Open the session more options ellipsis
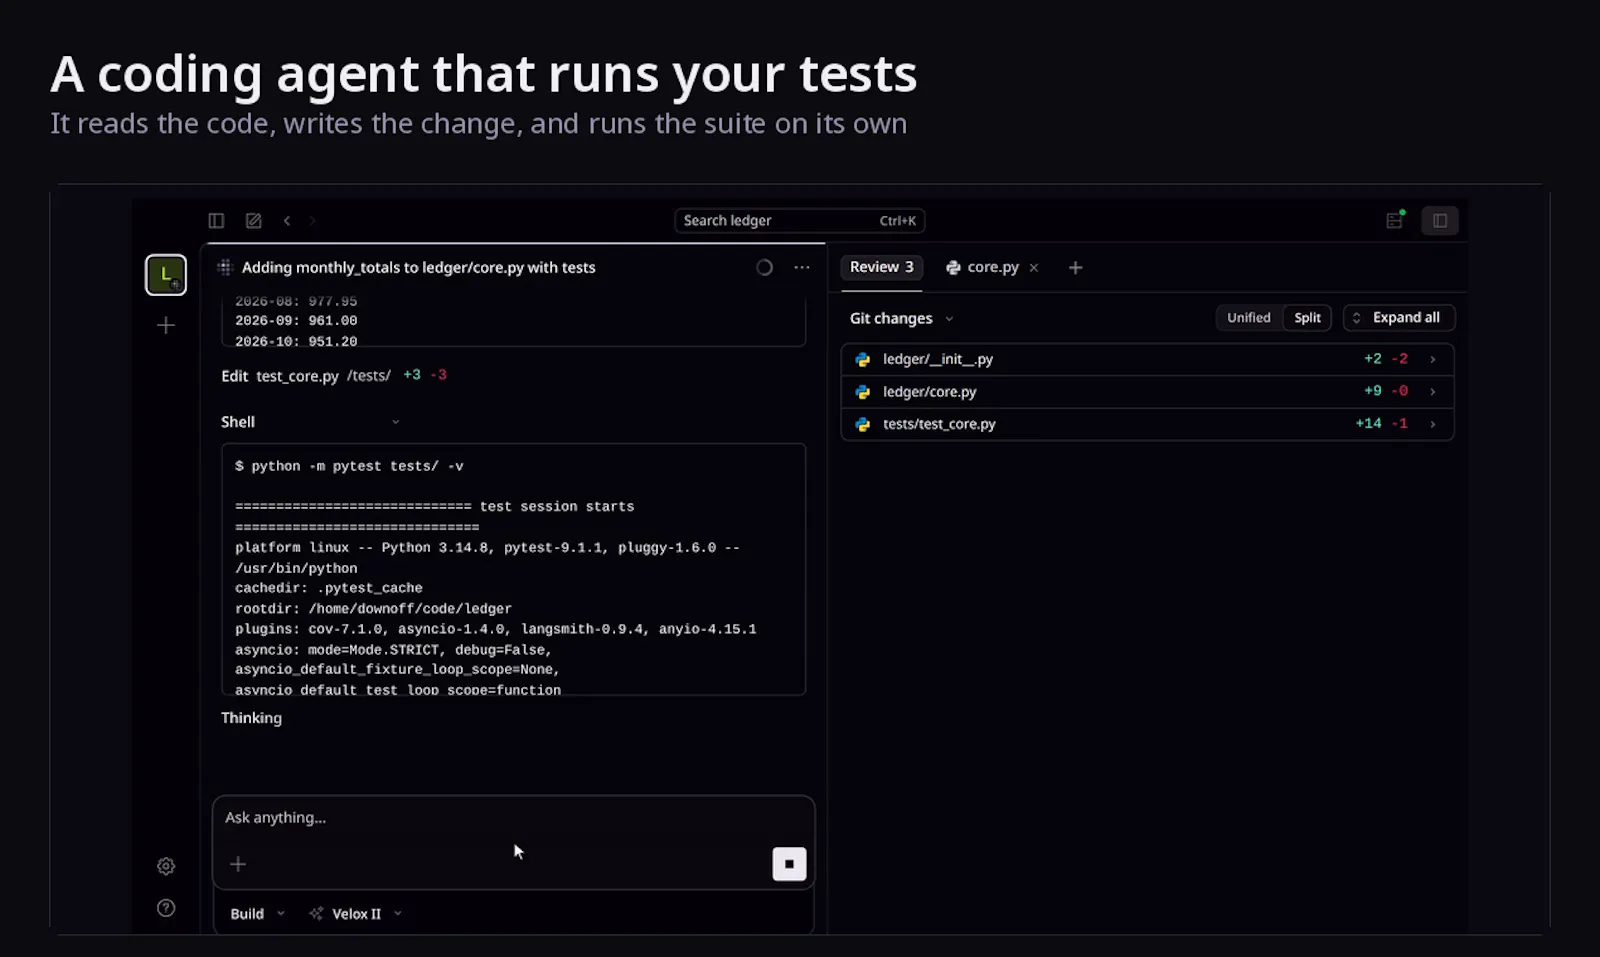This screenshot has width=1600, height=957. point(802,267)
